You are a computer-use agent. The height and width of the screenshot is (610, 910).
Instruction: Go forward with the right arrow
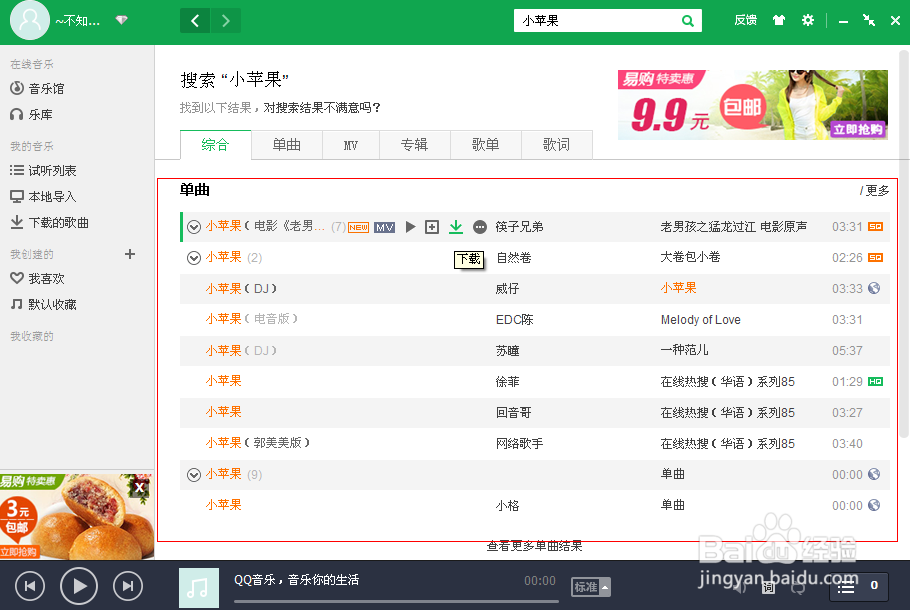226,21
